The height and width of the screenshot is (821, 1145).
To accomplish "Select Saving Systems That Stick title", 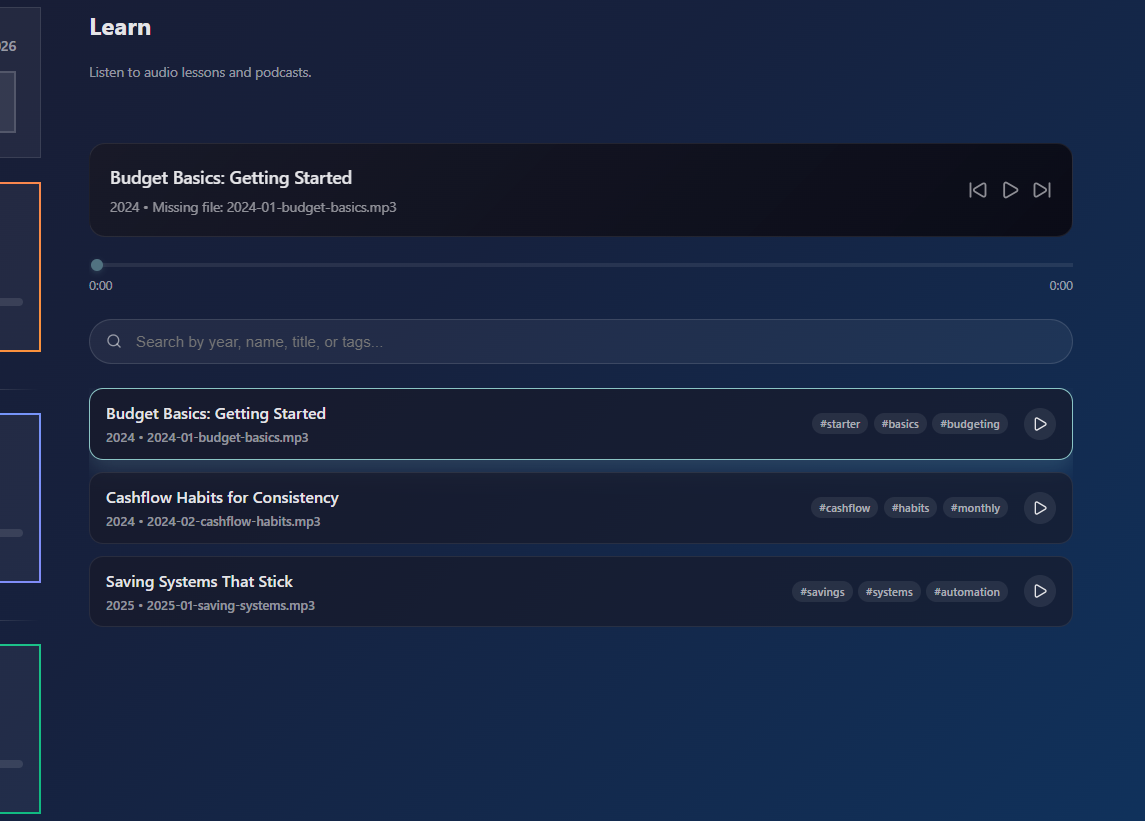I will tap(199, 581).
